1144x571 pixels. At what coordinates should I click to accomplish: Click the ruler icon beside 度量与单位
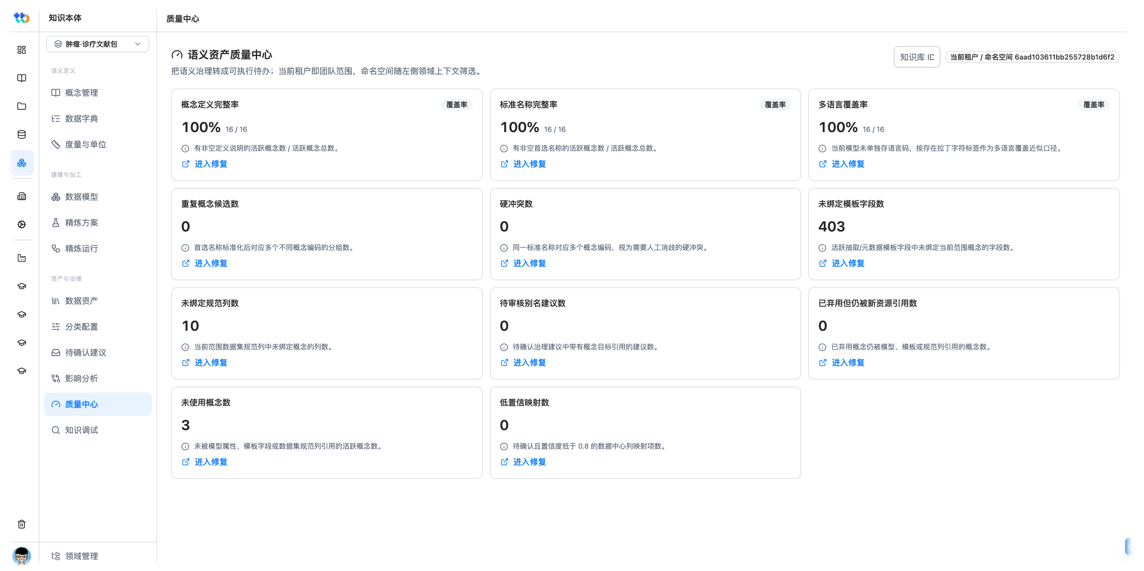point(55,144)
